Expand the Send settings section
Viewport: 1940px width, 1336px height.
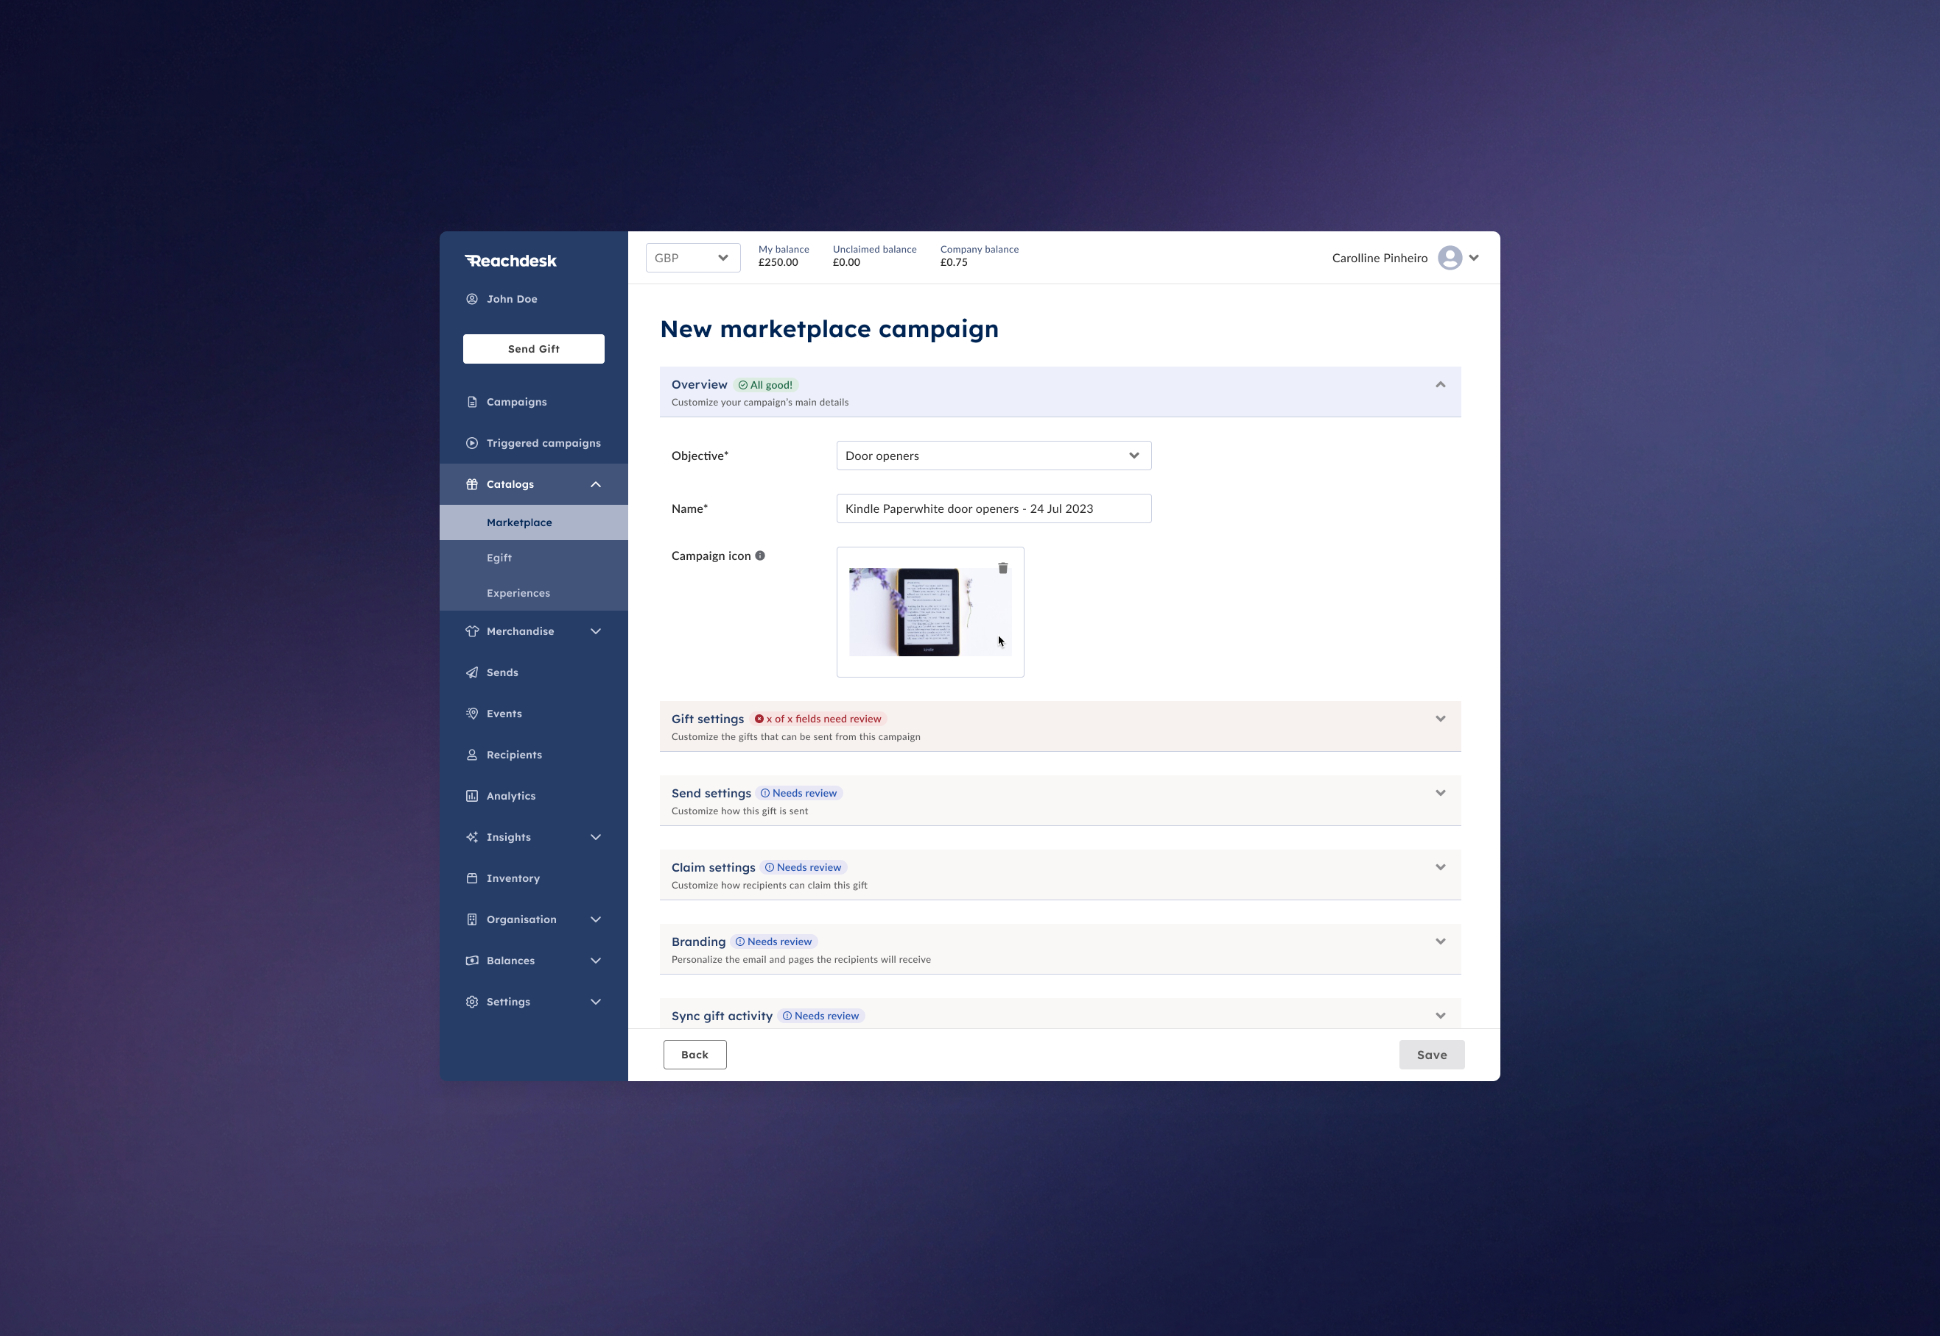pyautogui.click(x=1440, y=793)
